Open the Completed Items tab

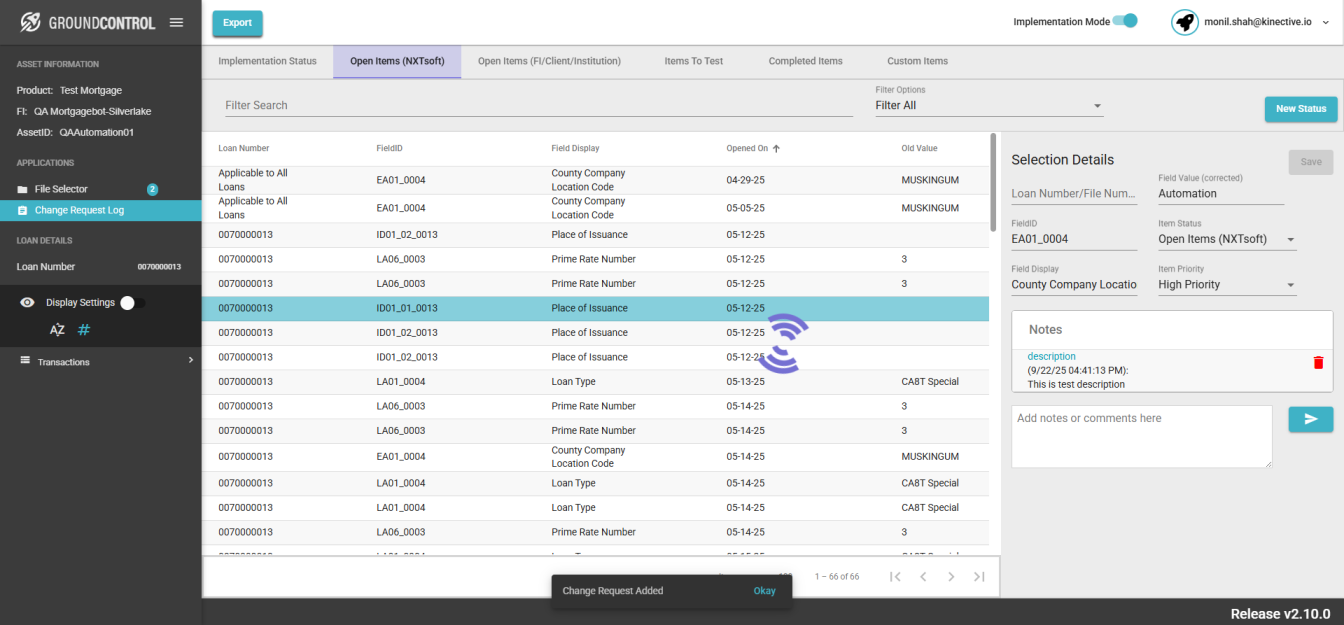click(x=806, y=61)
